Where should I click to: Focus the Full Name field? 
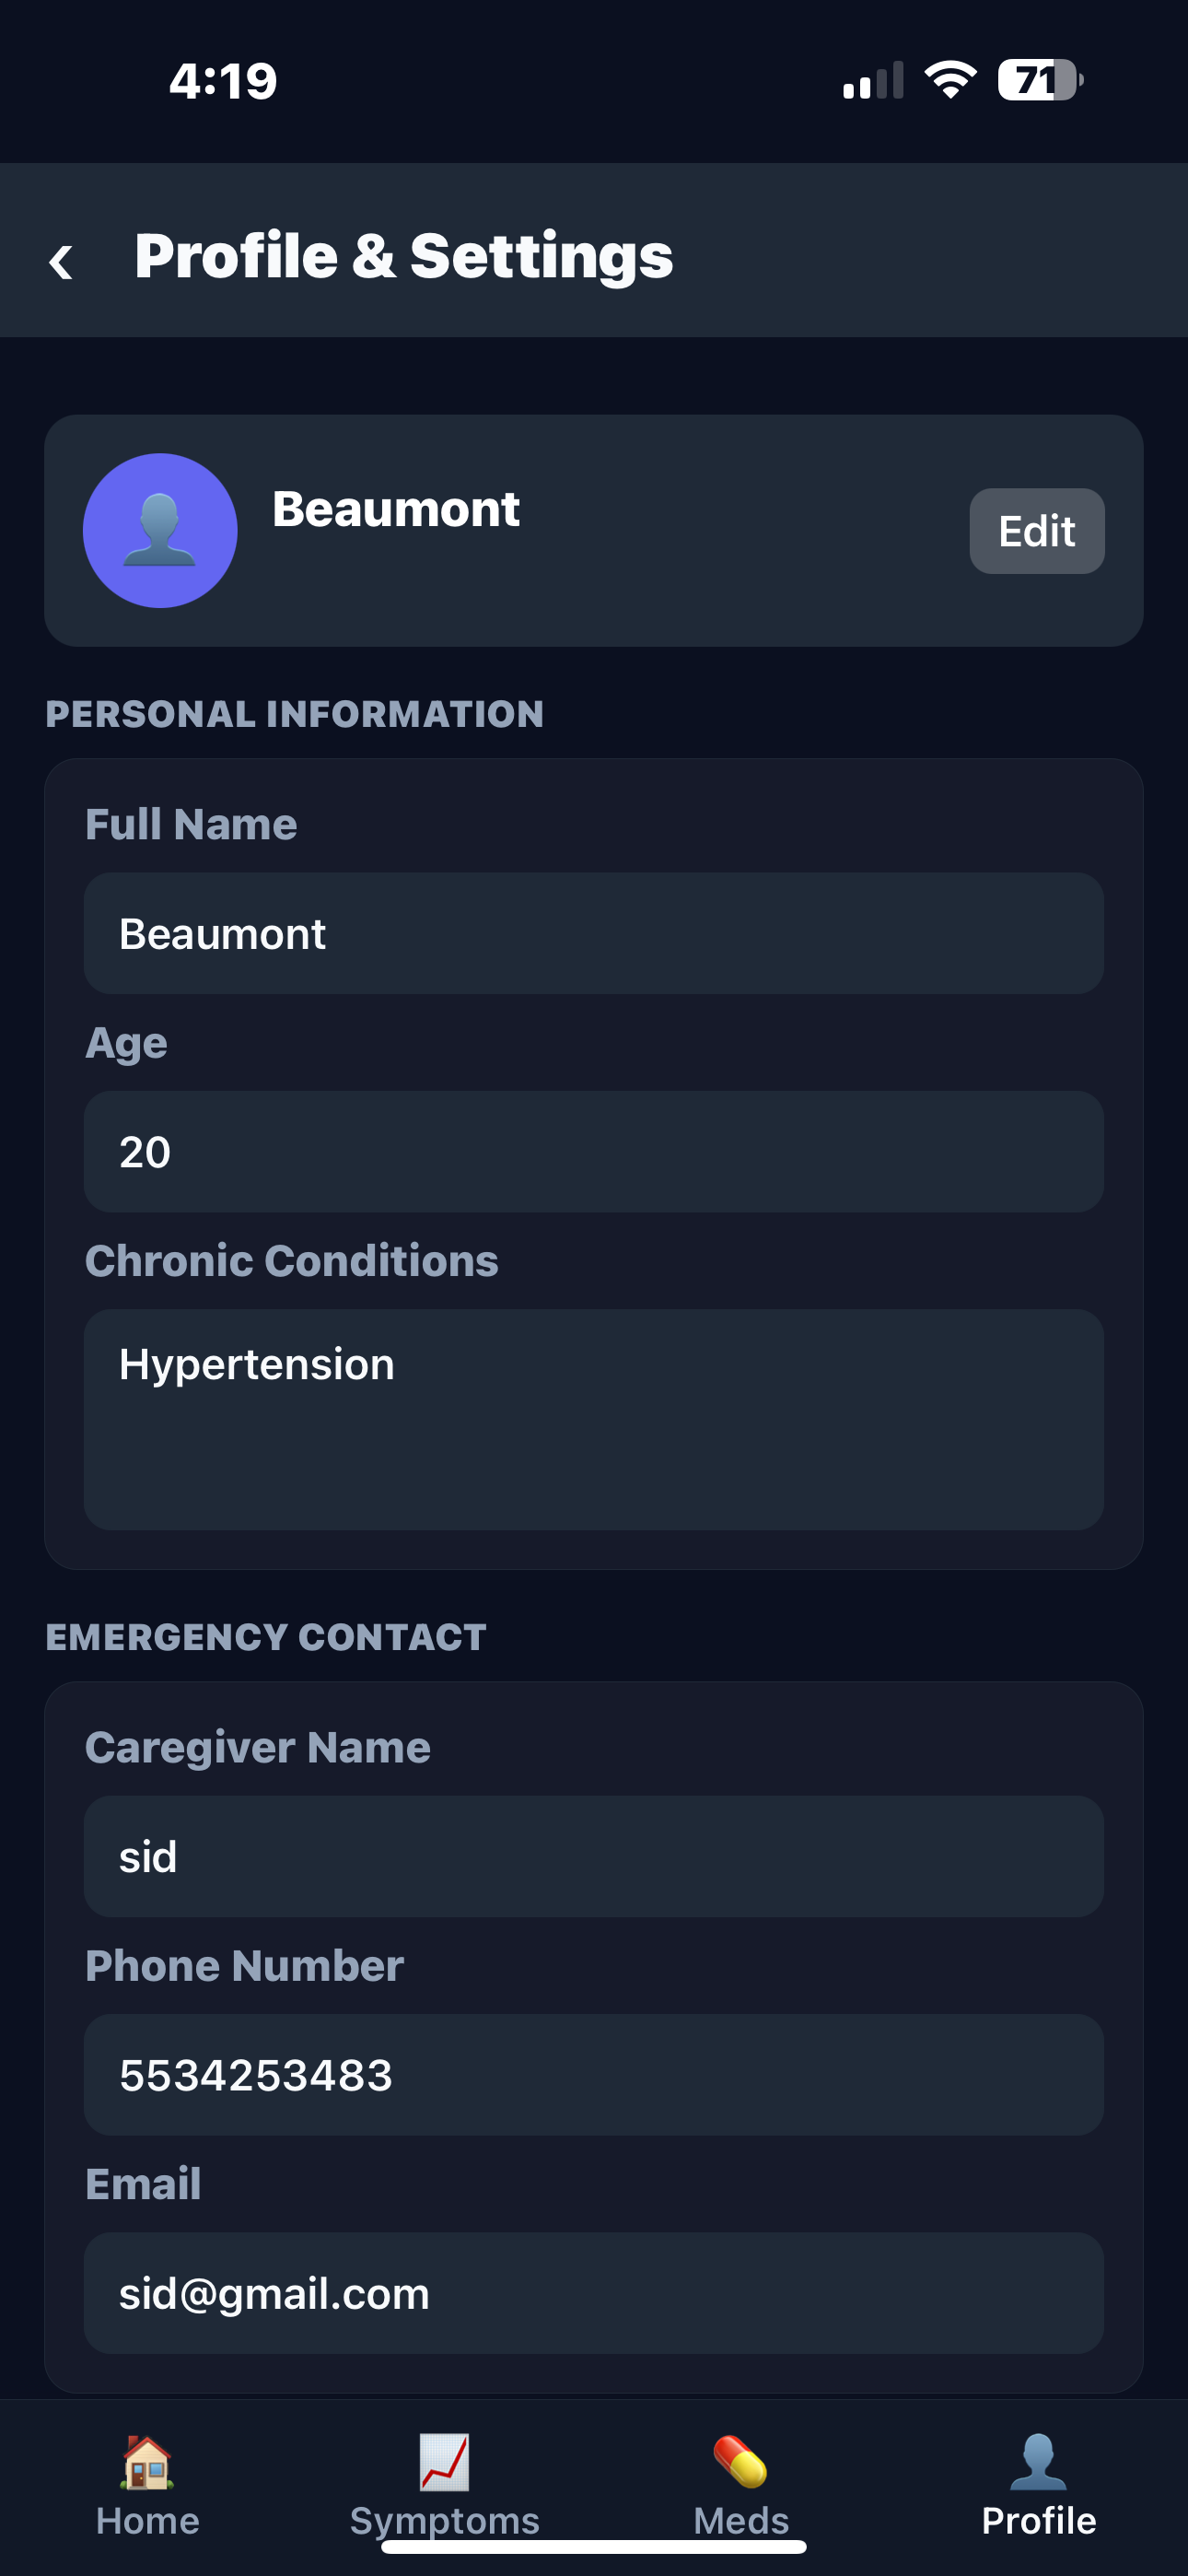click(594, 933)
